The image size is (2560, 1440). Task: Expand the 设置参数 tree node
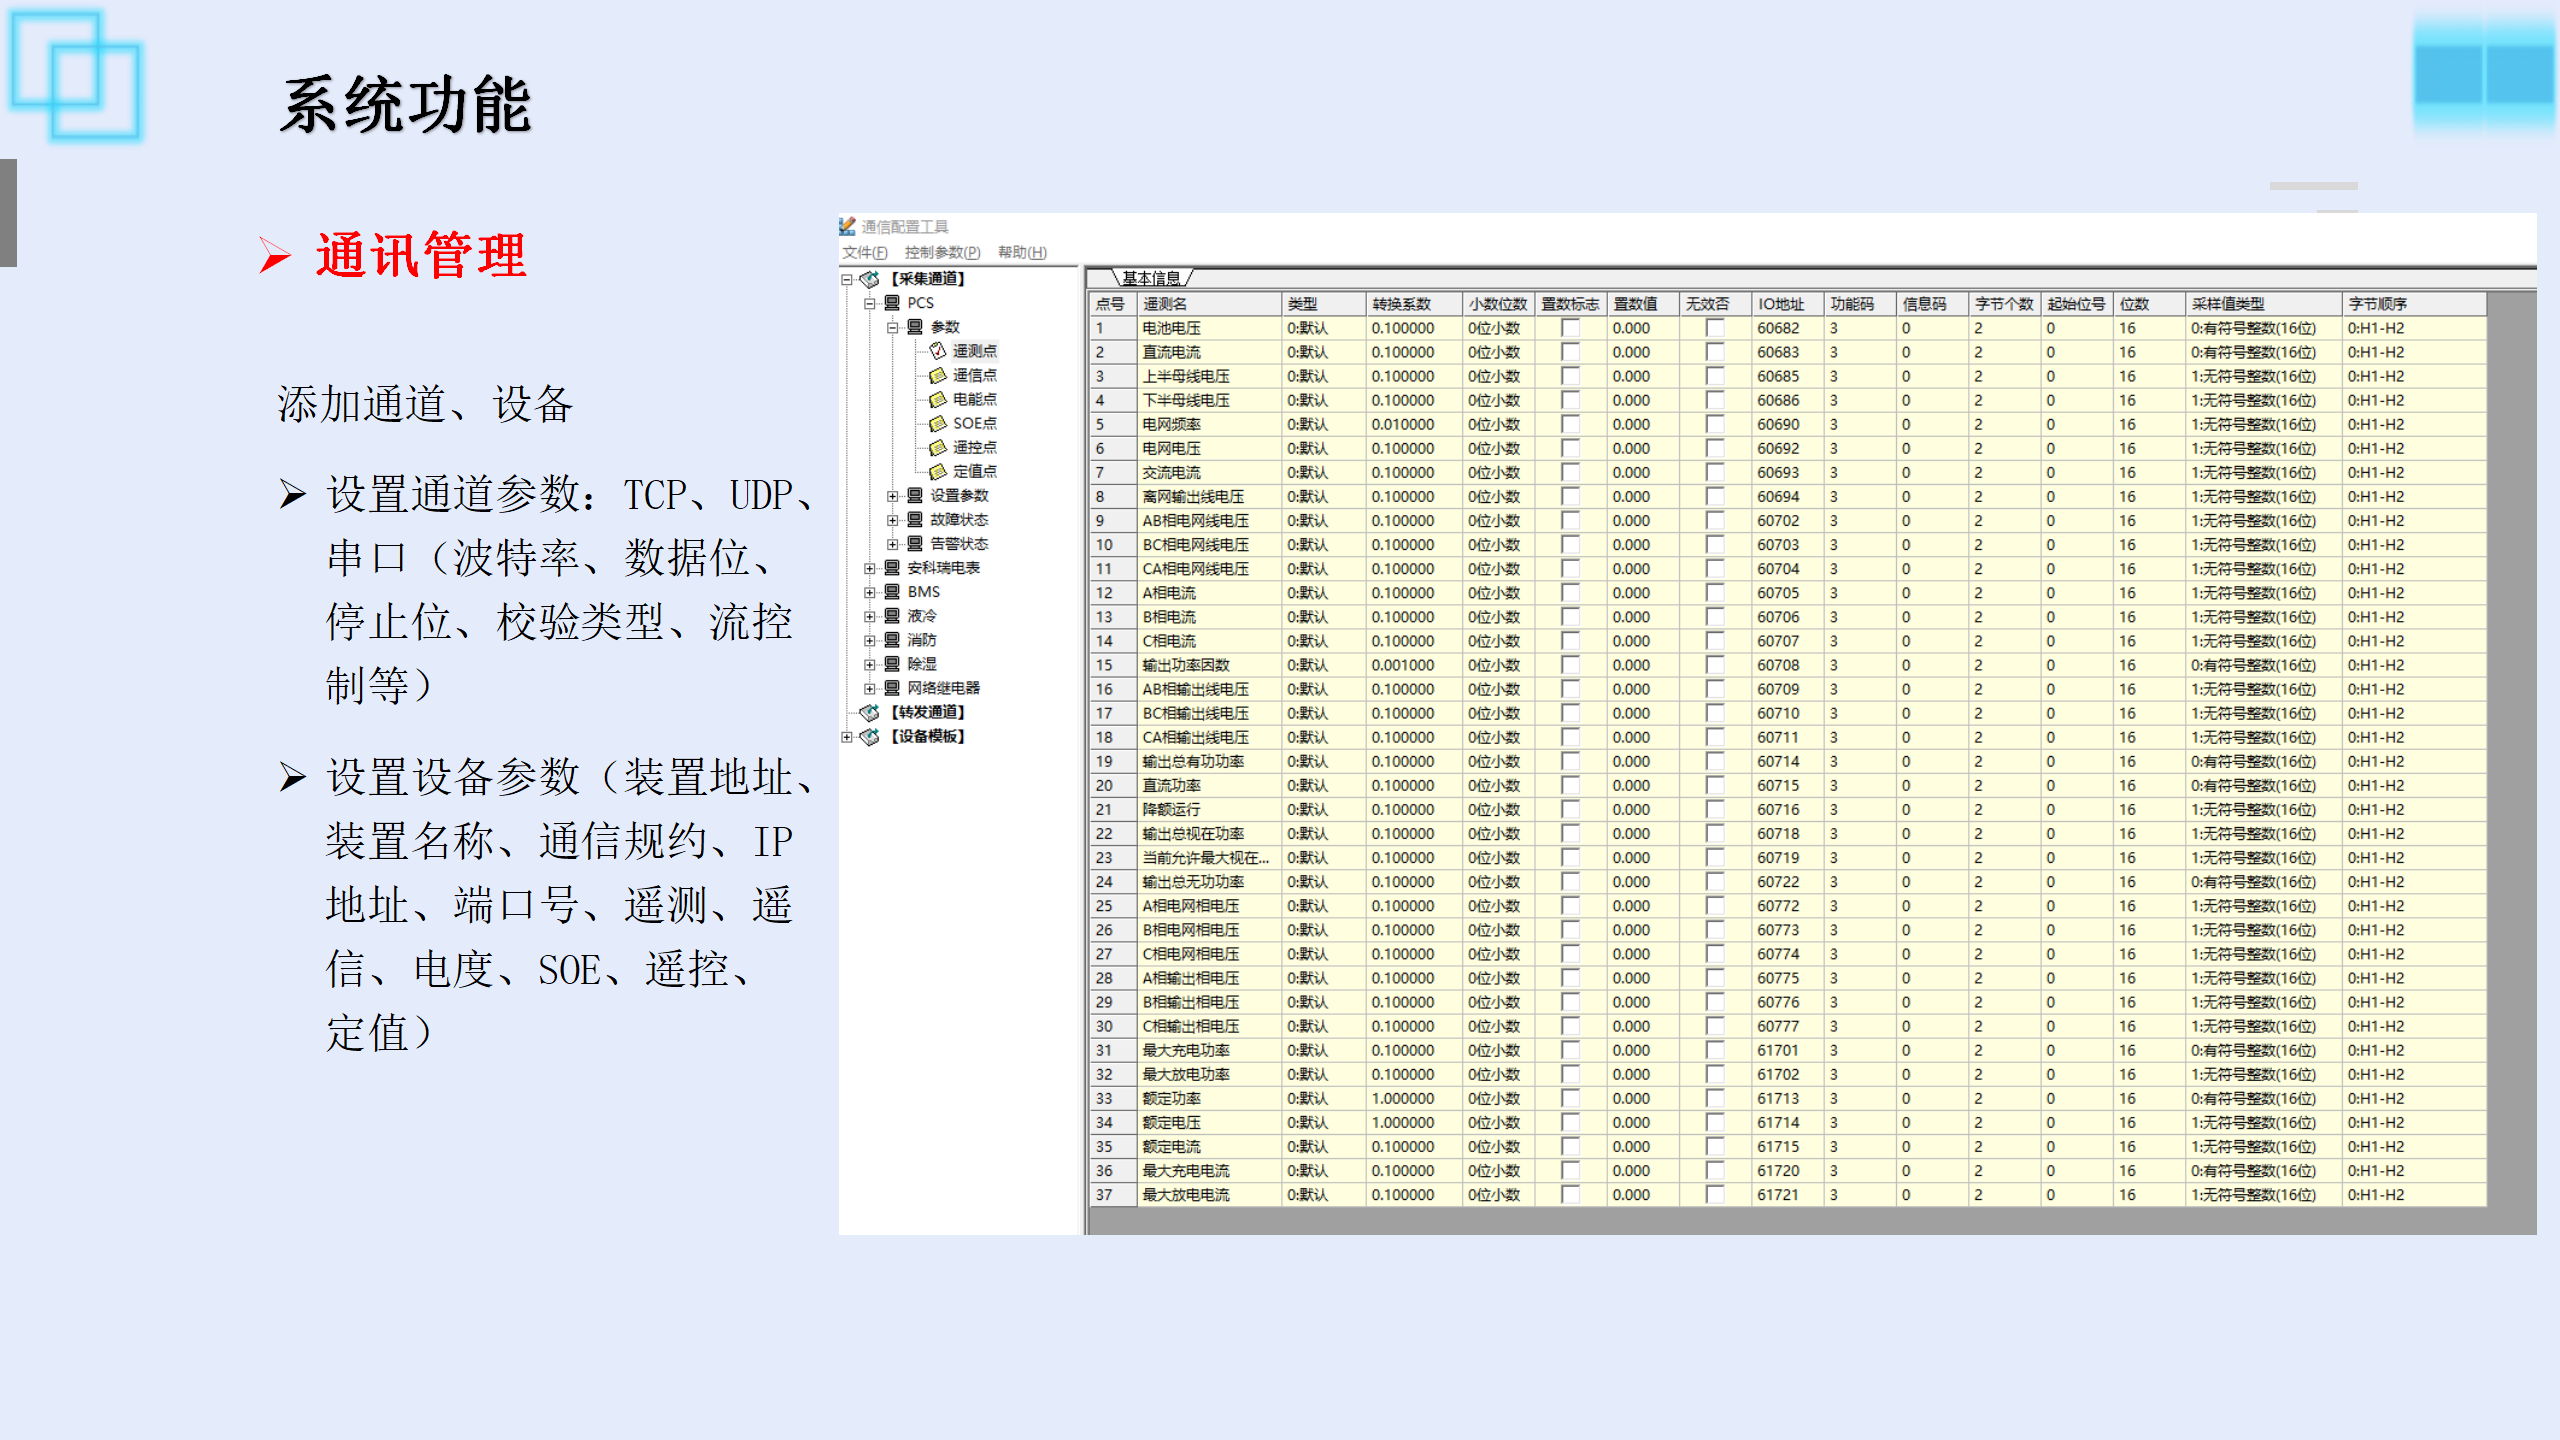[x=893, y=495]
